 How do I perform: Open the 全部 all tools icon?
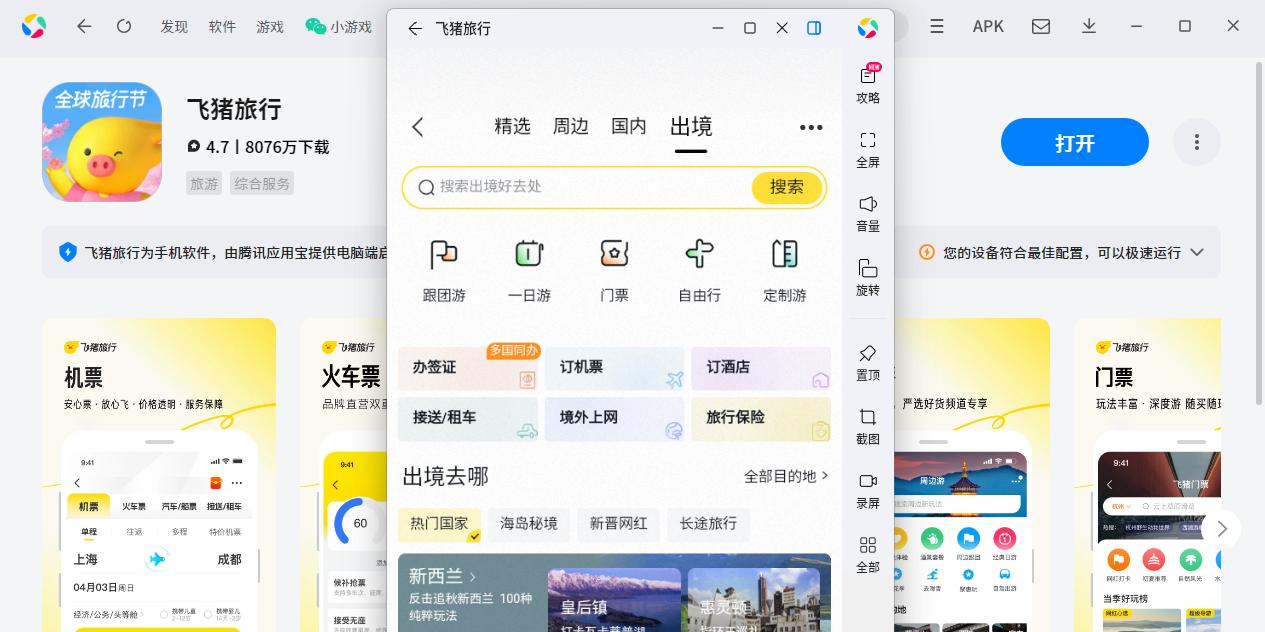868,554
